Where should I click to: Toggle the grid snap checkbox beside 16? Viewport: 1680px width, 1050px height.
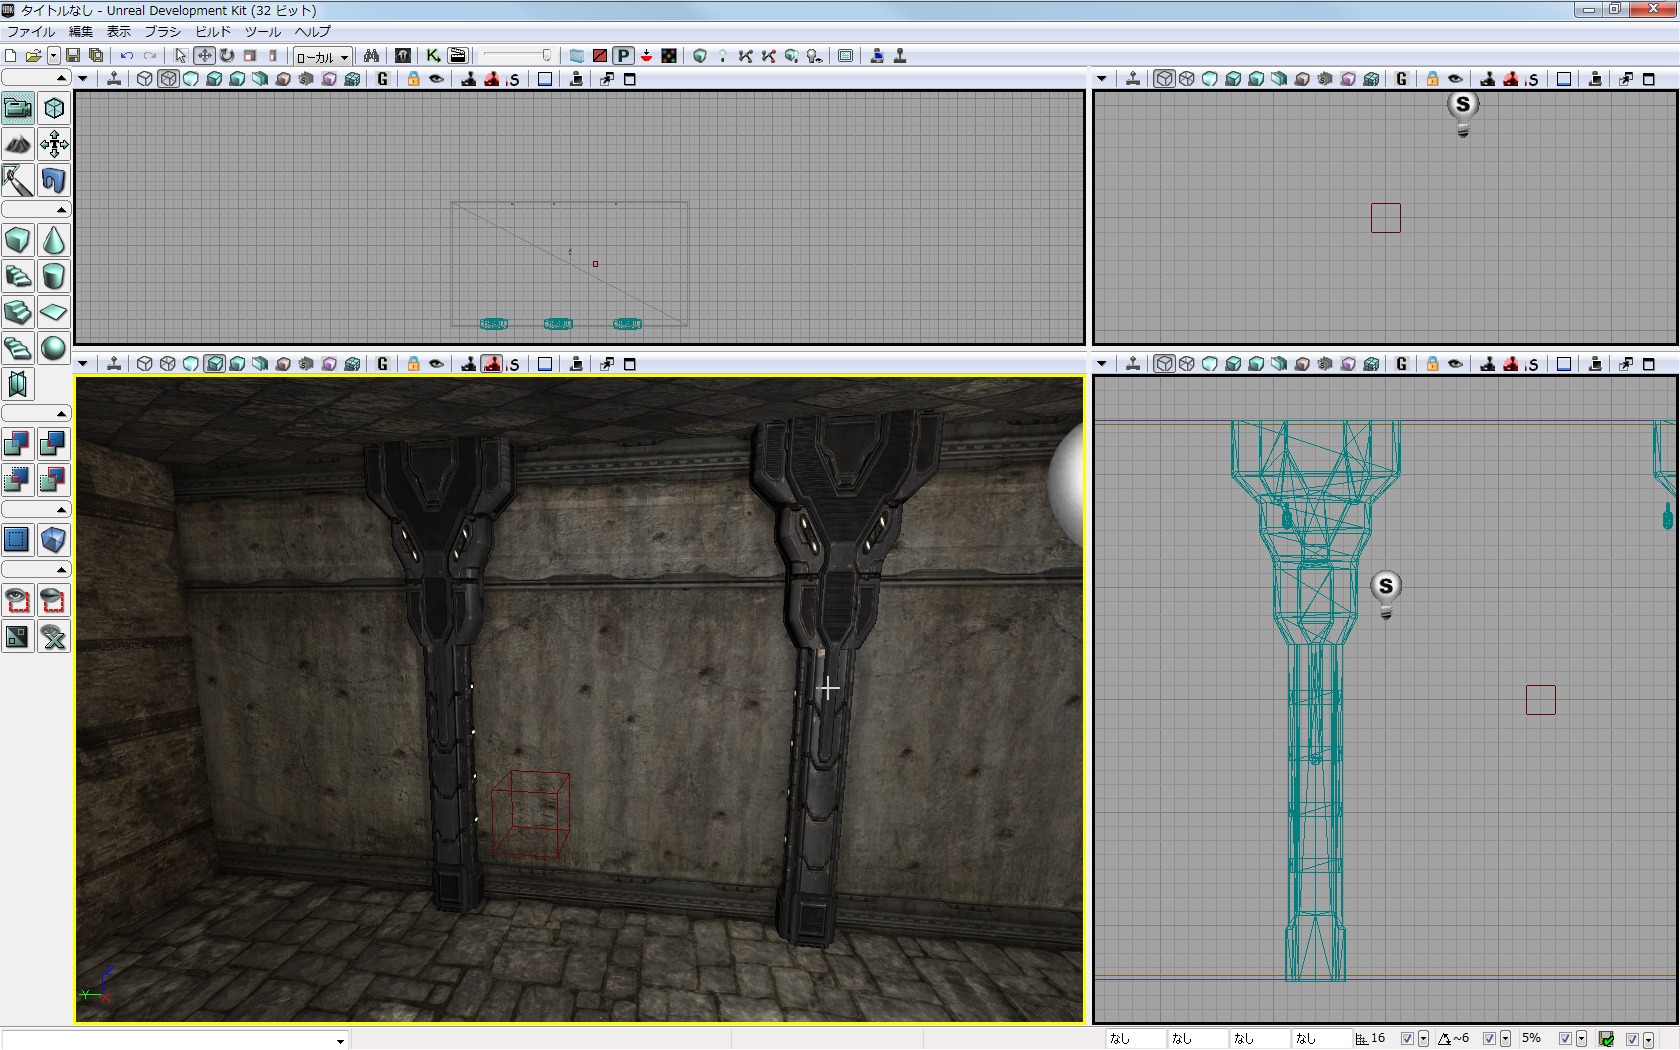1407,1039
